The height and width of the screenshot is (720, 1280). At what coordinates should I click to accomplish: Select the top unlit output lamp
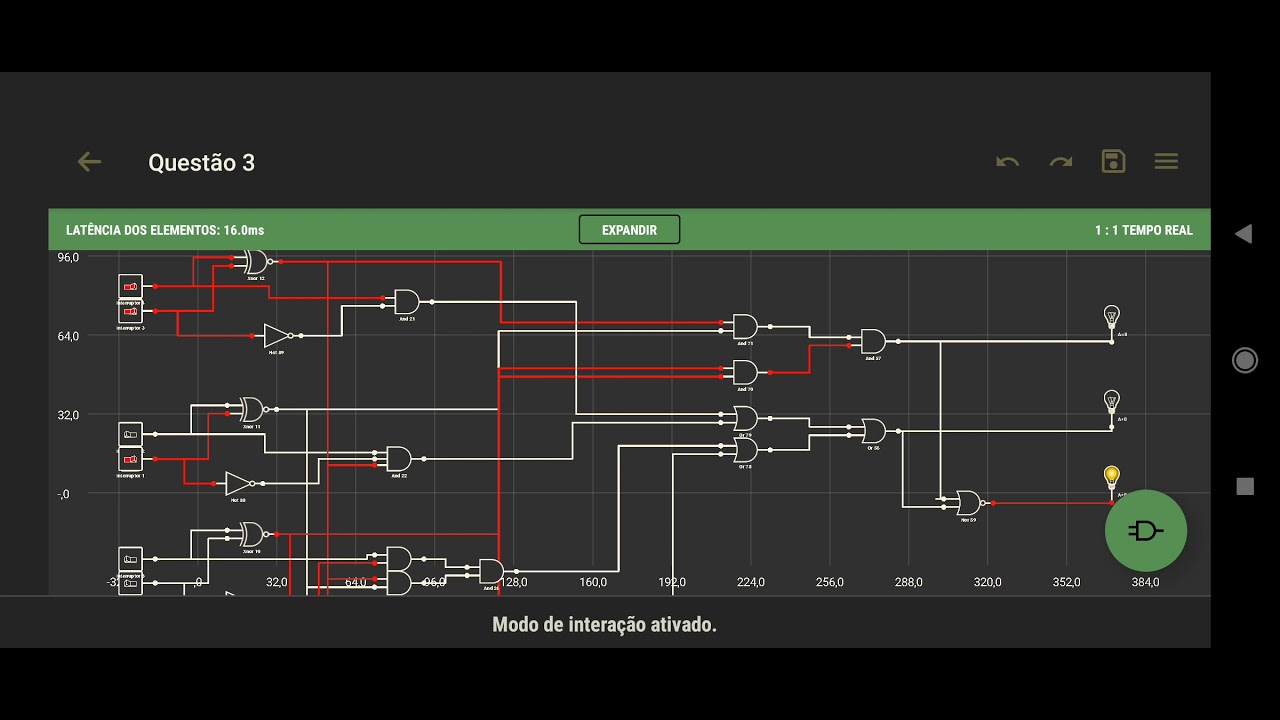(x=1111, y=318)
